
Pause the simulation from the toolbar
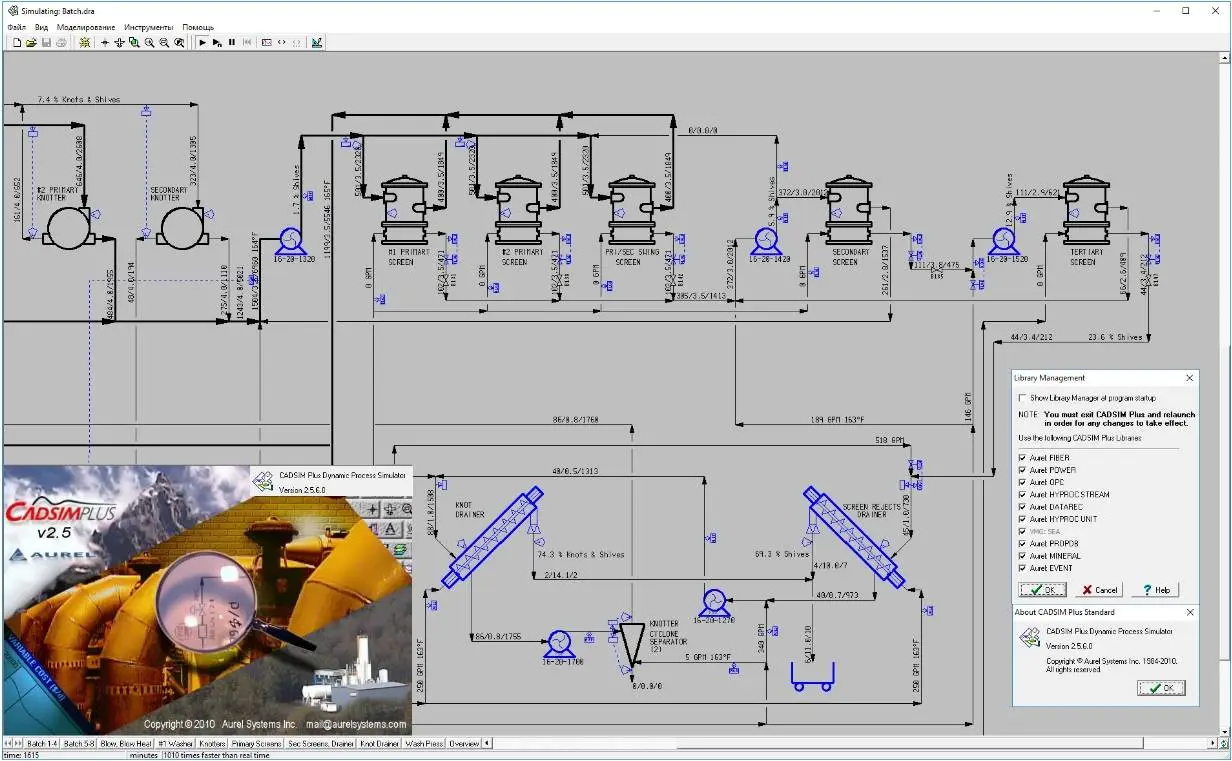232,43
